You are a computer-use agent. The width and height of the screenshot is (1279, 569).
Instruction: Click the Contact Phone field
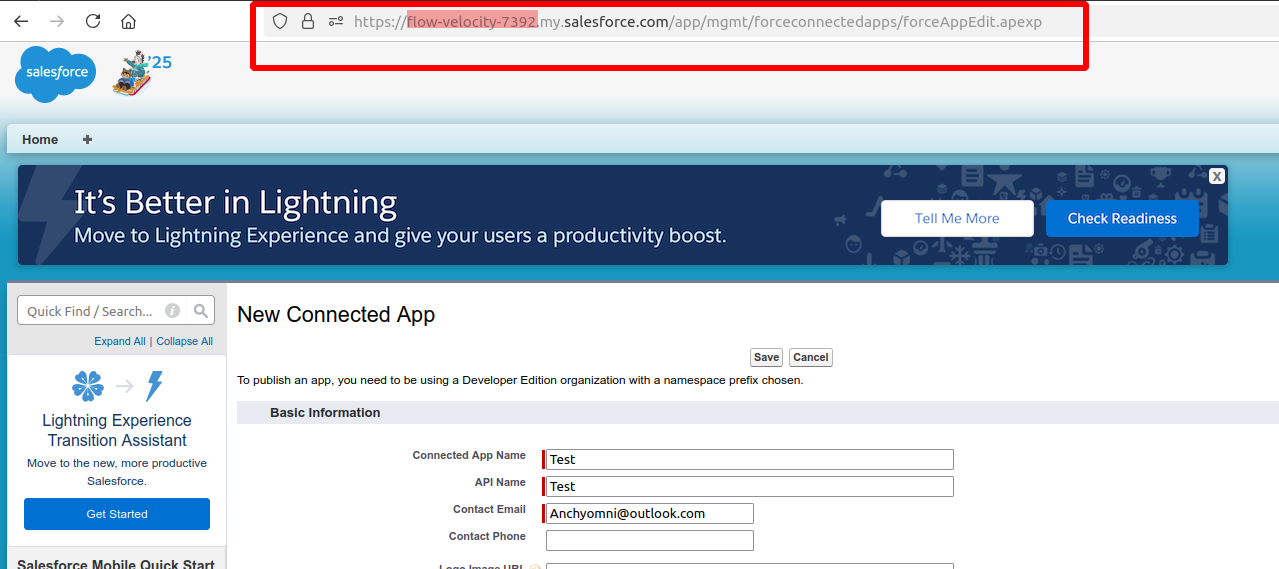point(649,540)
